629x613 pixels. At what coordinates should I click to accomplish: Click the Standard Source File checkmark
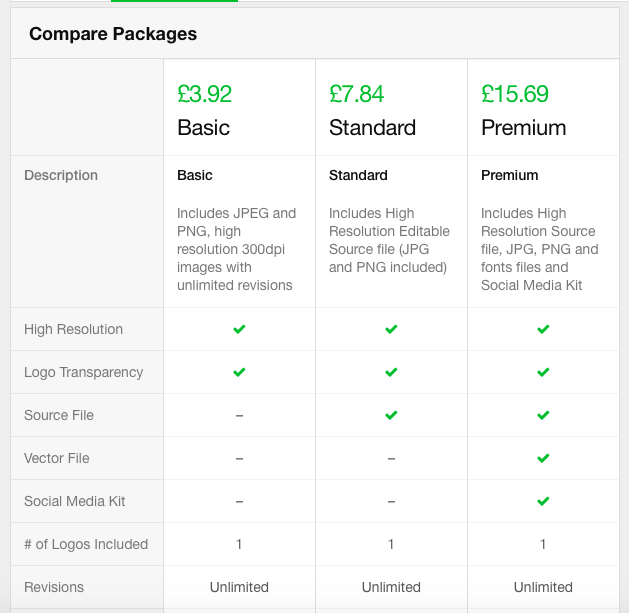tap(391, 415)
